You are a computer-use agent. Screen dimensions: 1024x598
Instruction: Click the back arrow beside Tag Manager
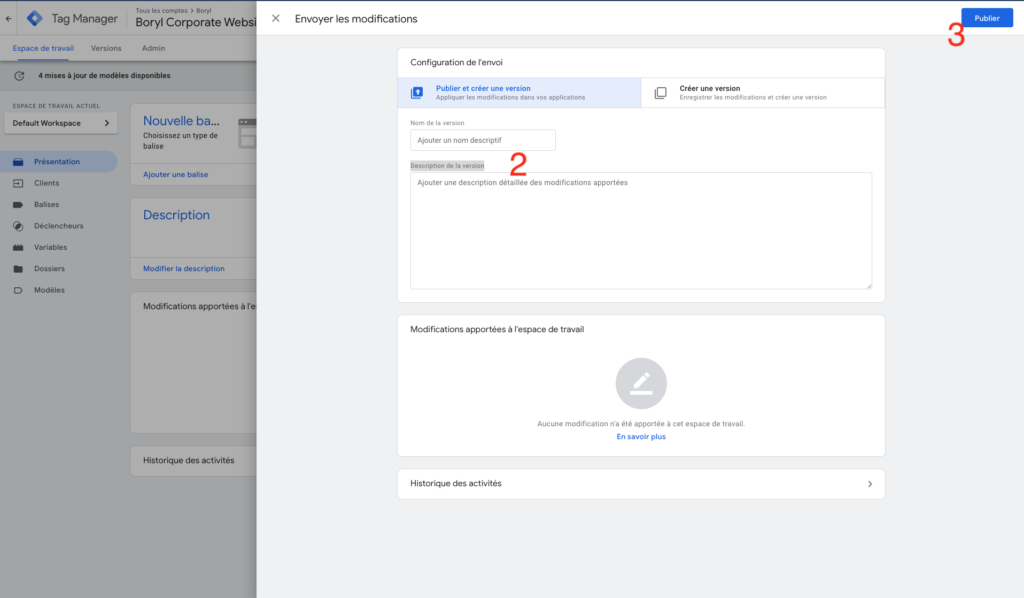pyautogui.click(x=8, y=19)
